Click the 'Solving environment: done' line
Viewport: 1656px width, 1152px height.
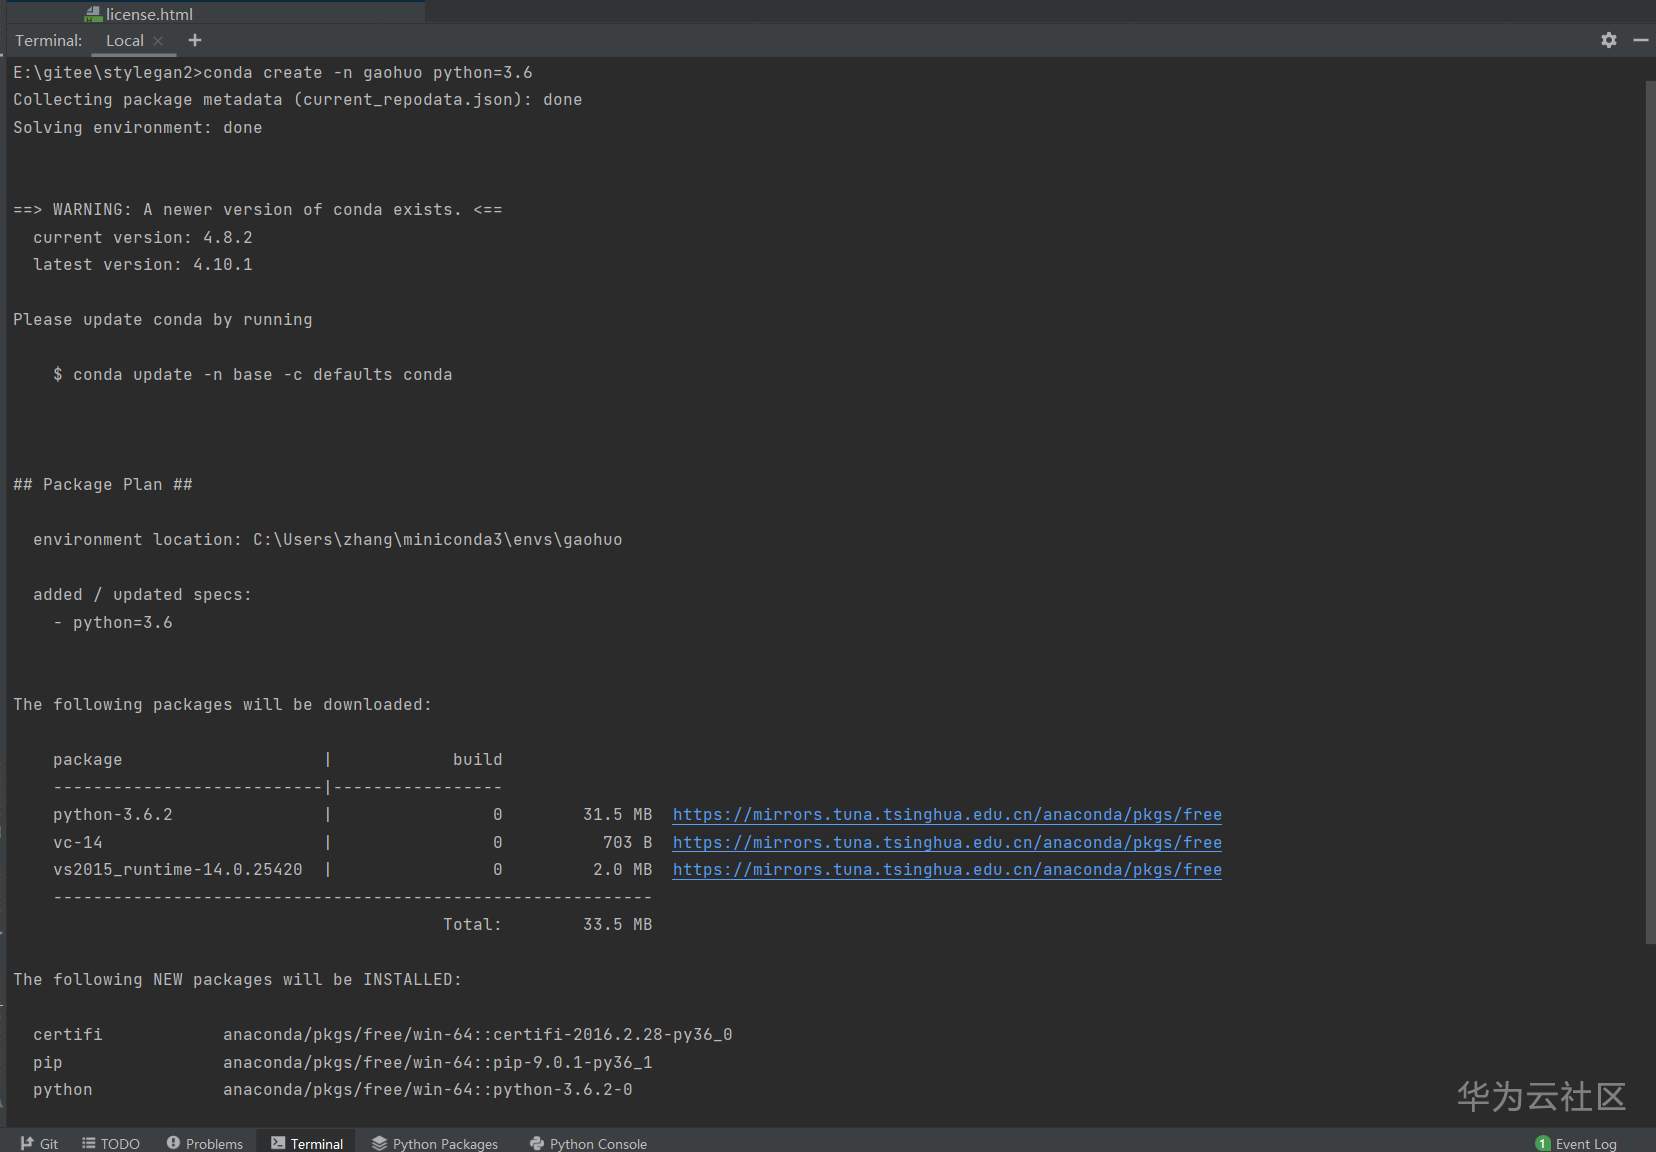pyautogui.click(x=138, y=128)
